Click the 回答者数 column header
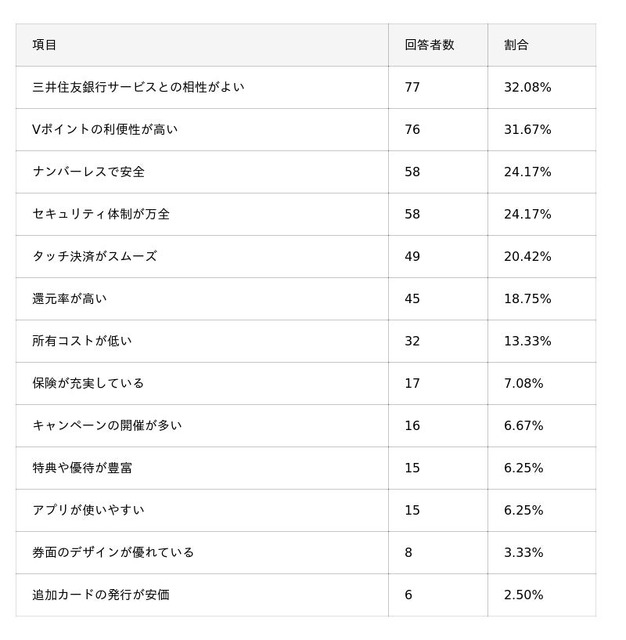 point(429,45)
